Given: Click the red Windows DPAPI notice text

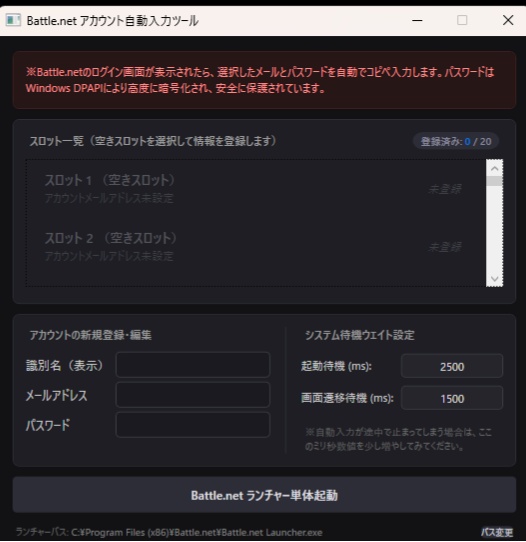Looking at the screenshot, I should click(x=260, y=80).
